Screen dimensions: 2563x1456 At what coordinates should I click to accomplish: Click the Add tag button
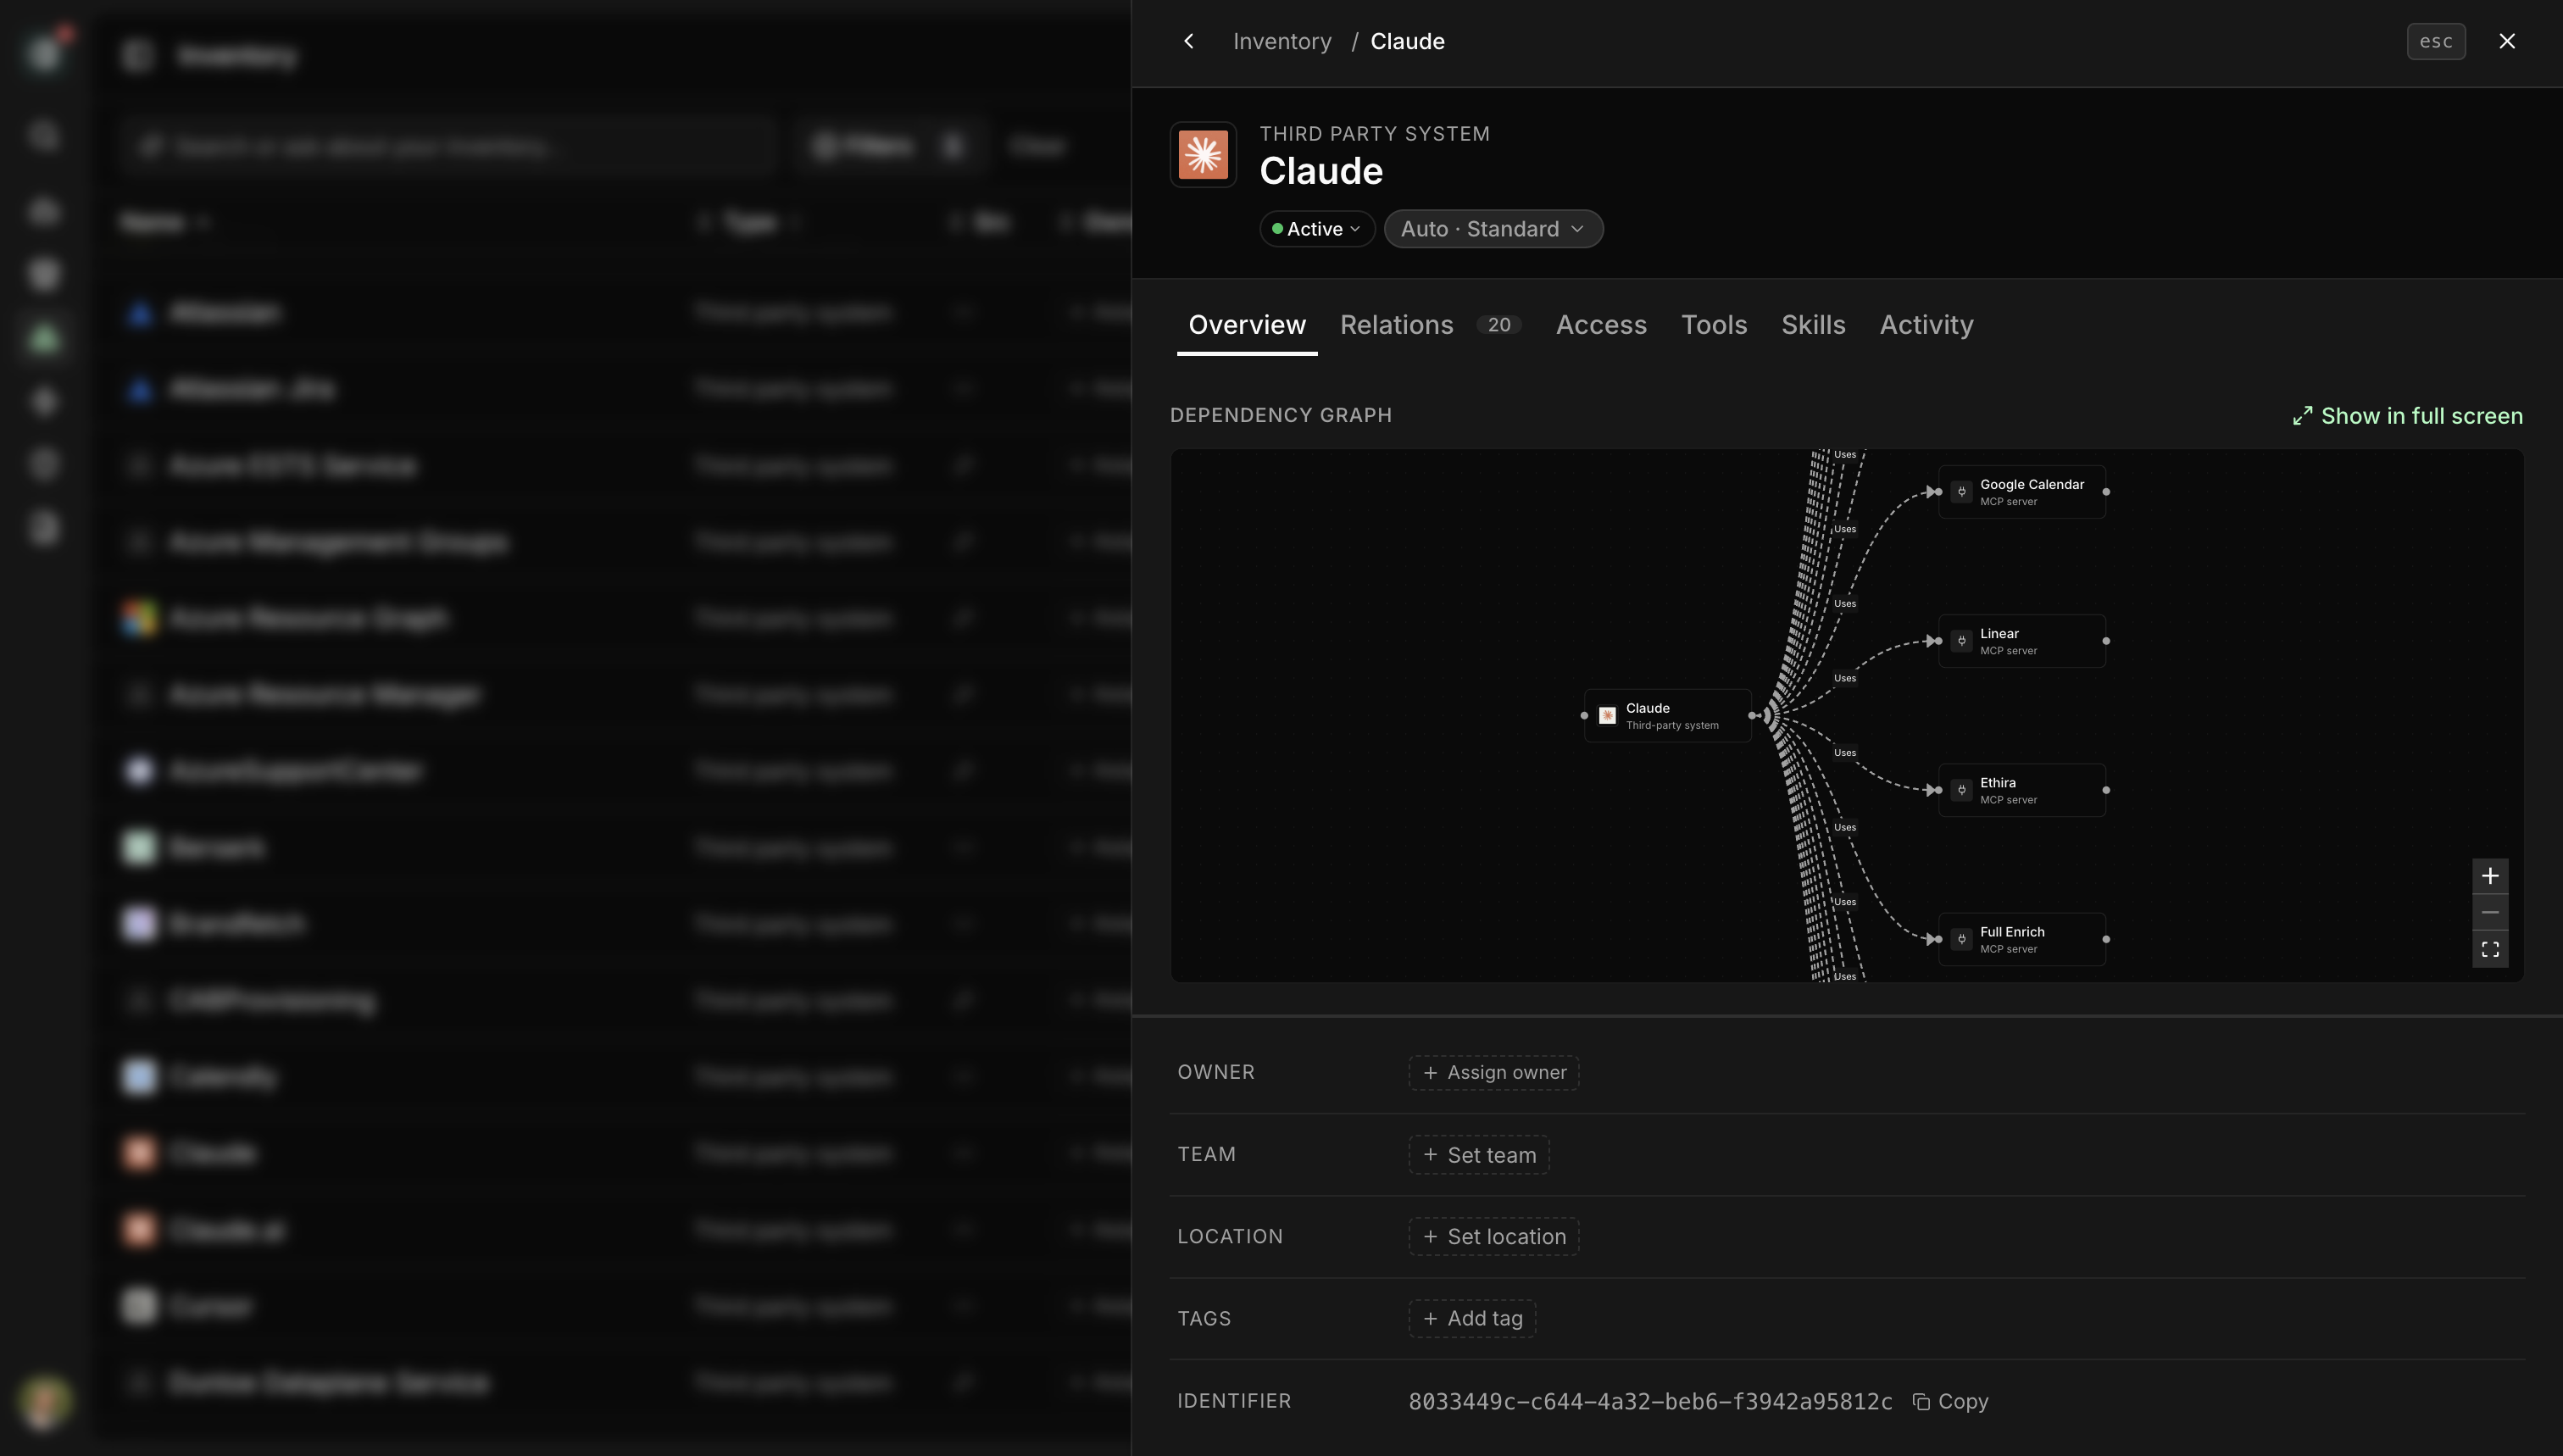1472,1319
